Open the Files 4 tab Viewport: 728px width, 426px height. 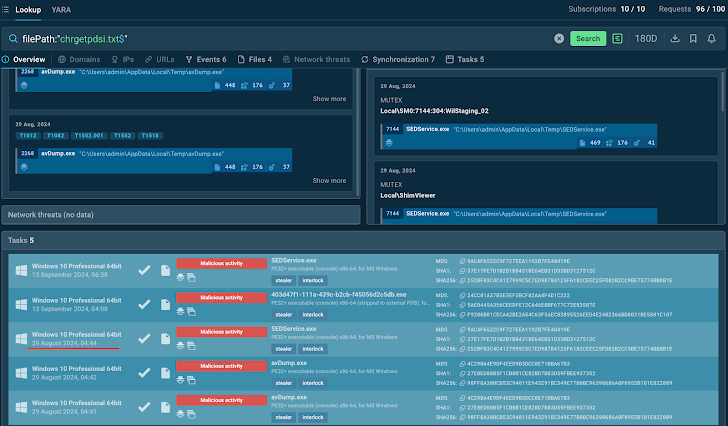click(x=256, y=60)
